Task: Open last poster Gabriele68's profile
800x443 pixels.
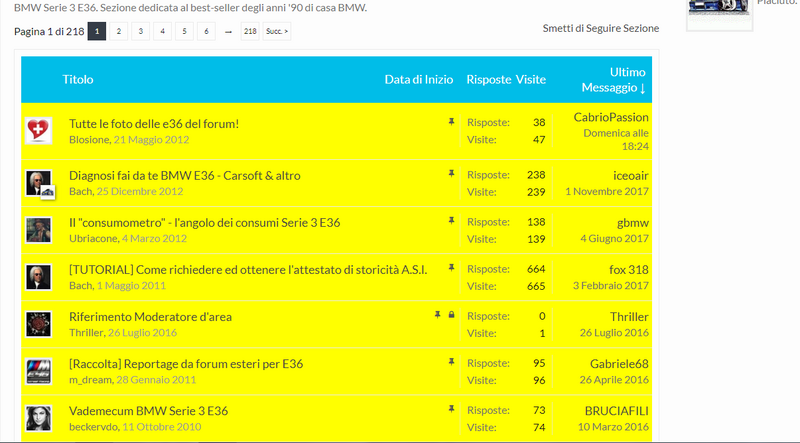Action: click(x=619, y=364)
